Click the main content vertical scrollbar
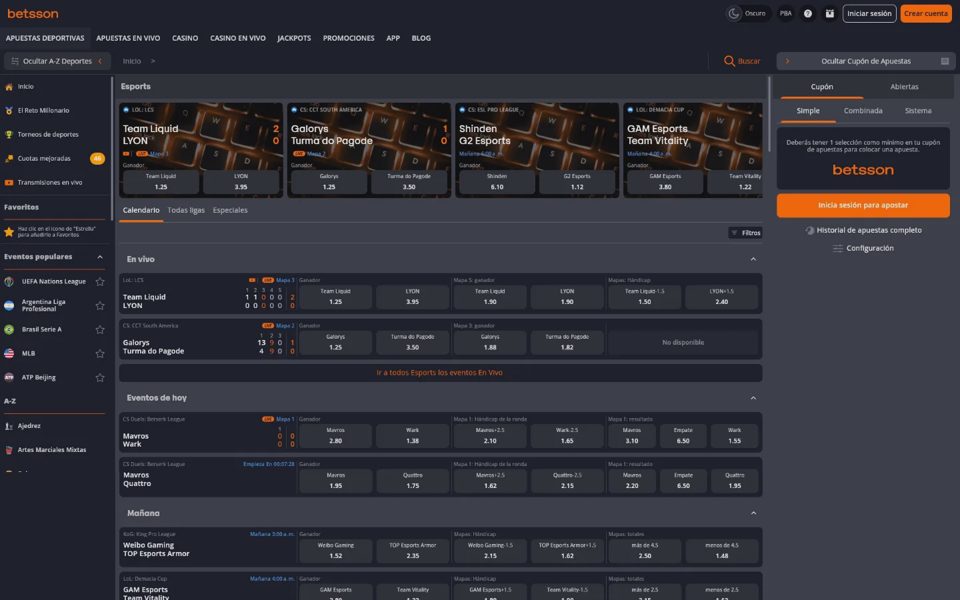 769,114
